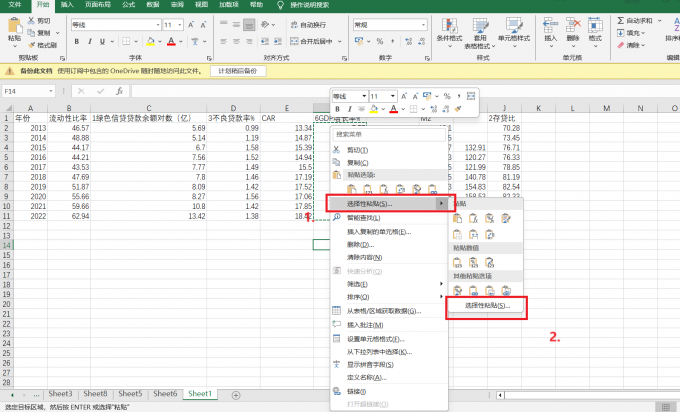The height and width of the screenshot is (412, 680).
Task: Apply mini toolbar red font color A
Action: pos(393,109)
